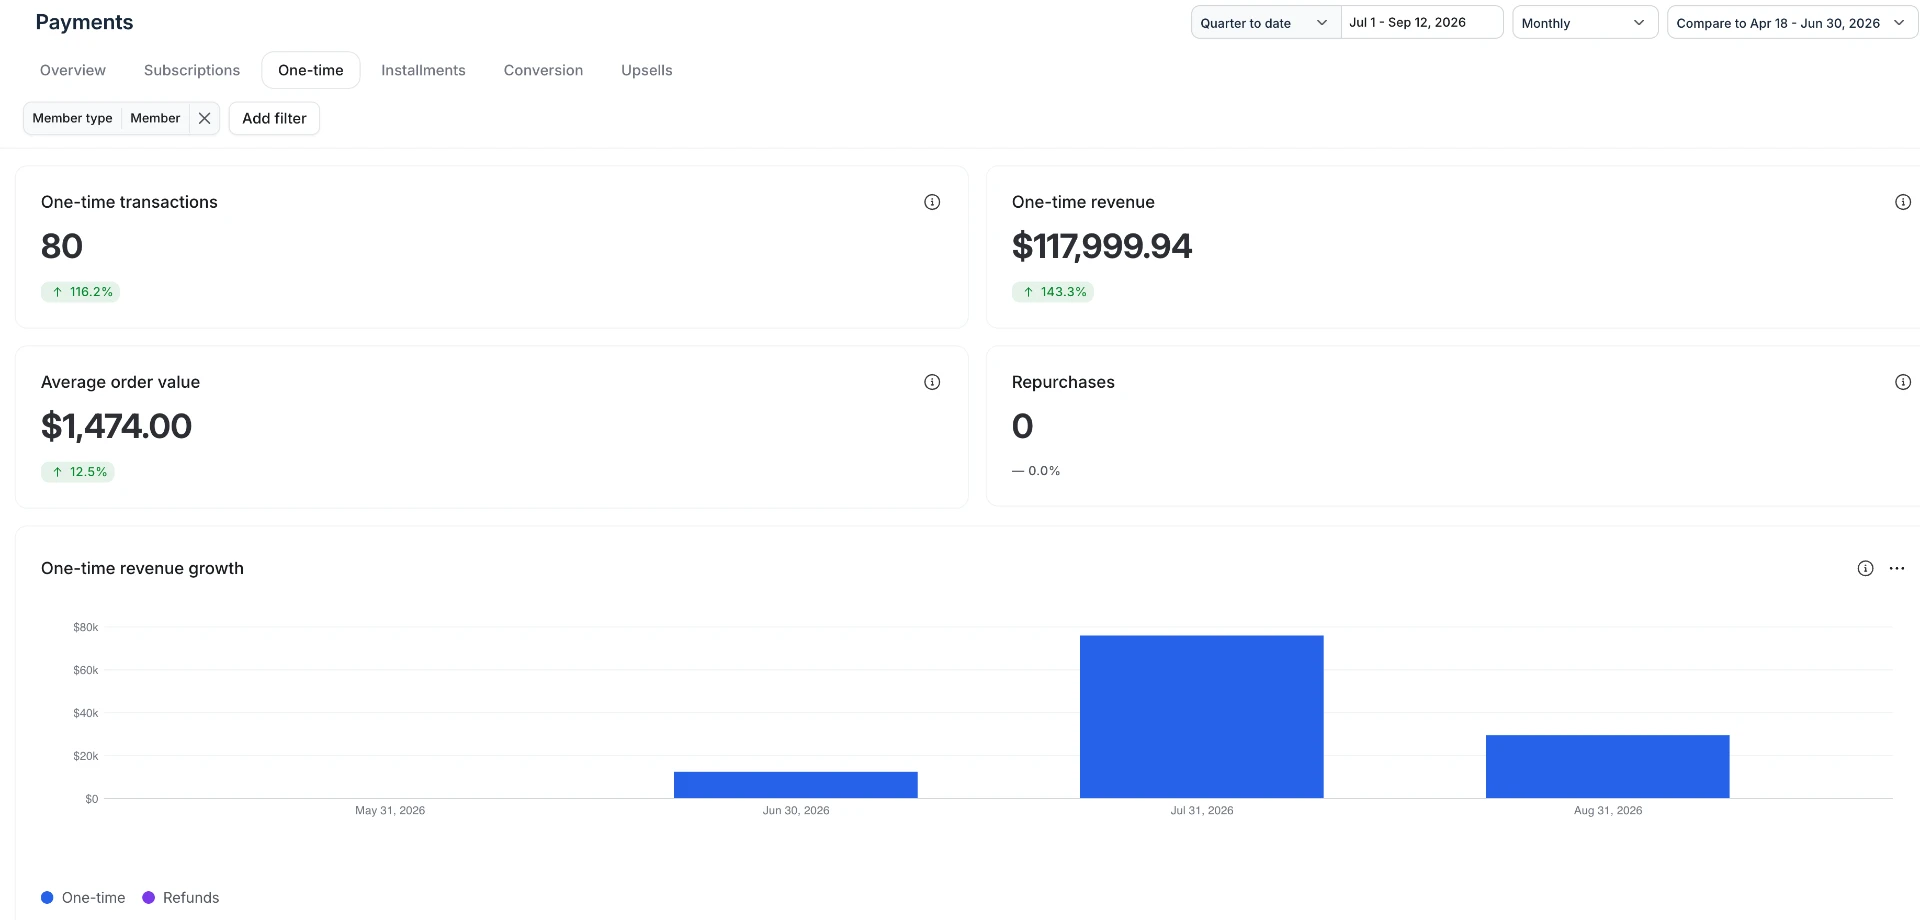The height and width of the screenshot is (920, 1920).
Task: Open info icon on One-time transactions card
Action: coord(932,202)
